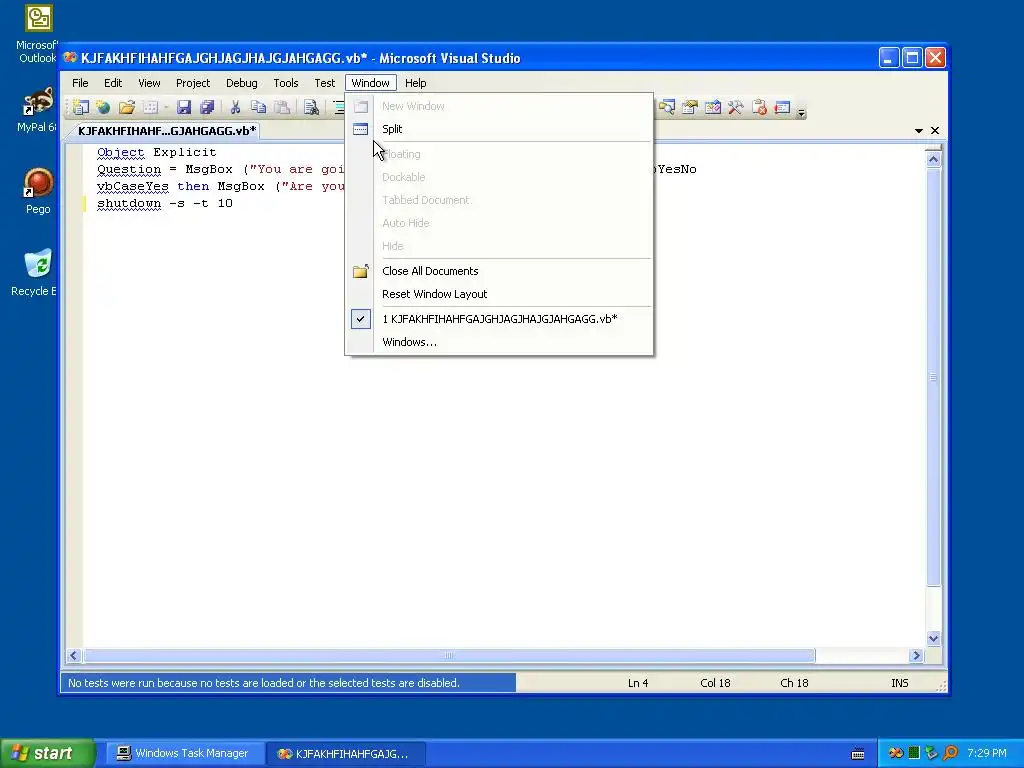Click the Add New Item toolbar icon

[150, 107]
